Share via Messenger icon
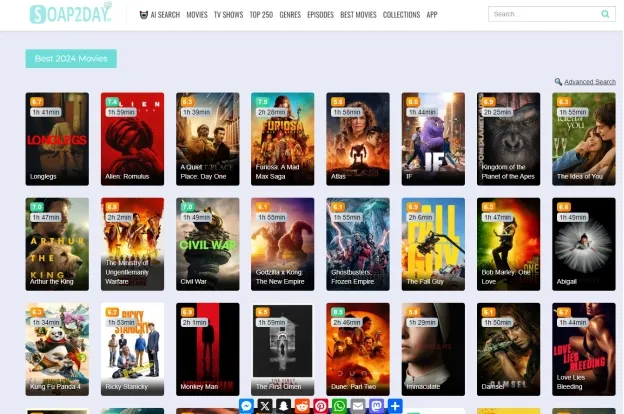624x414 pixels. pyautogui.click(x=246, y=406)
